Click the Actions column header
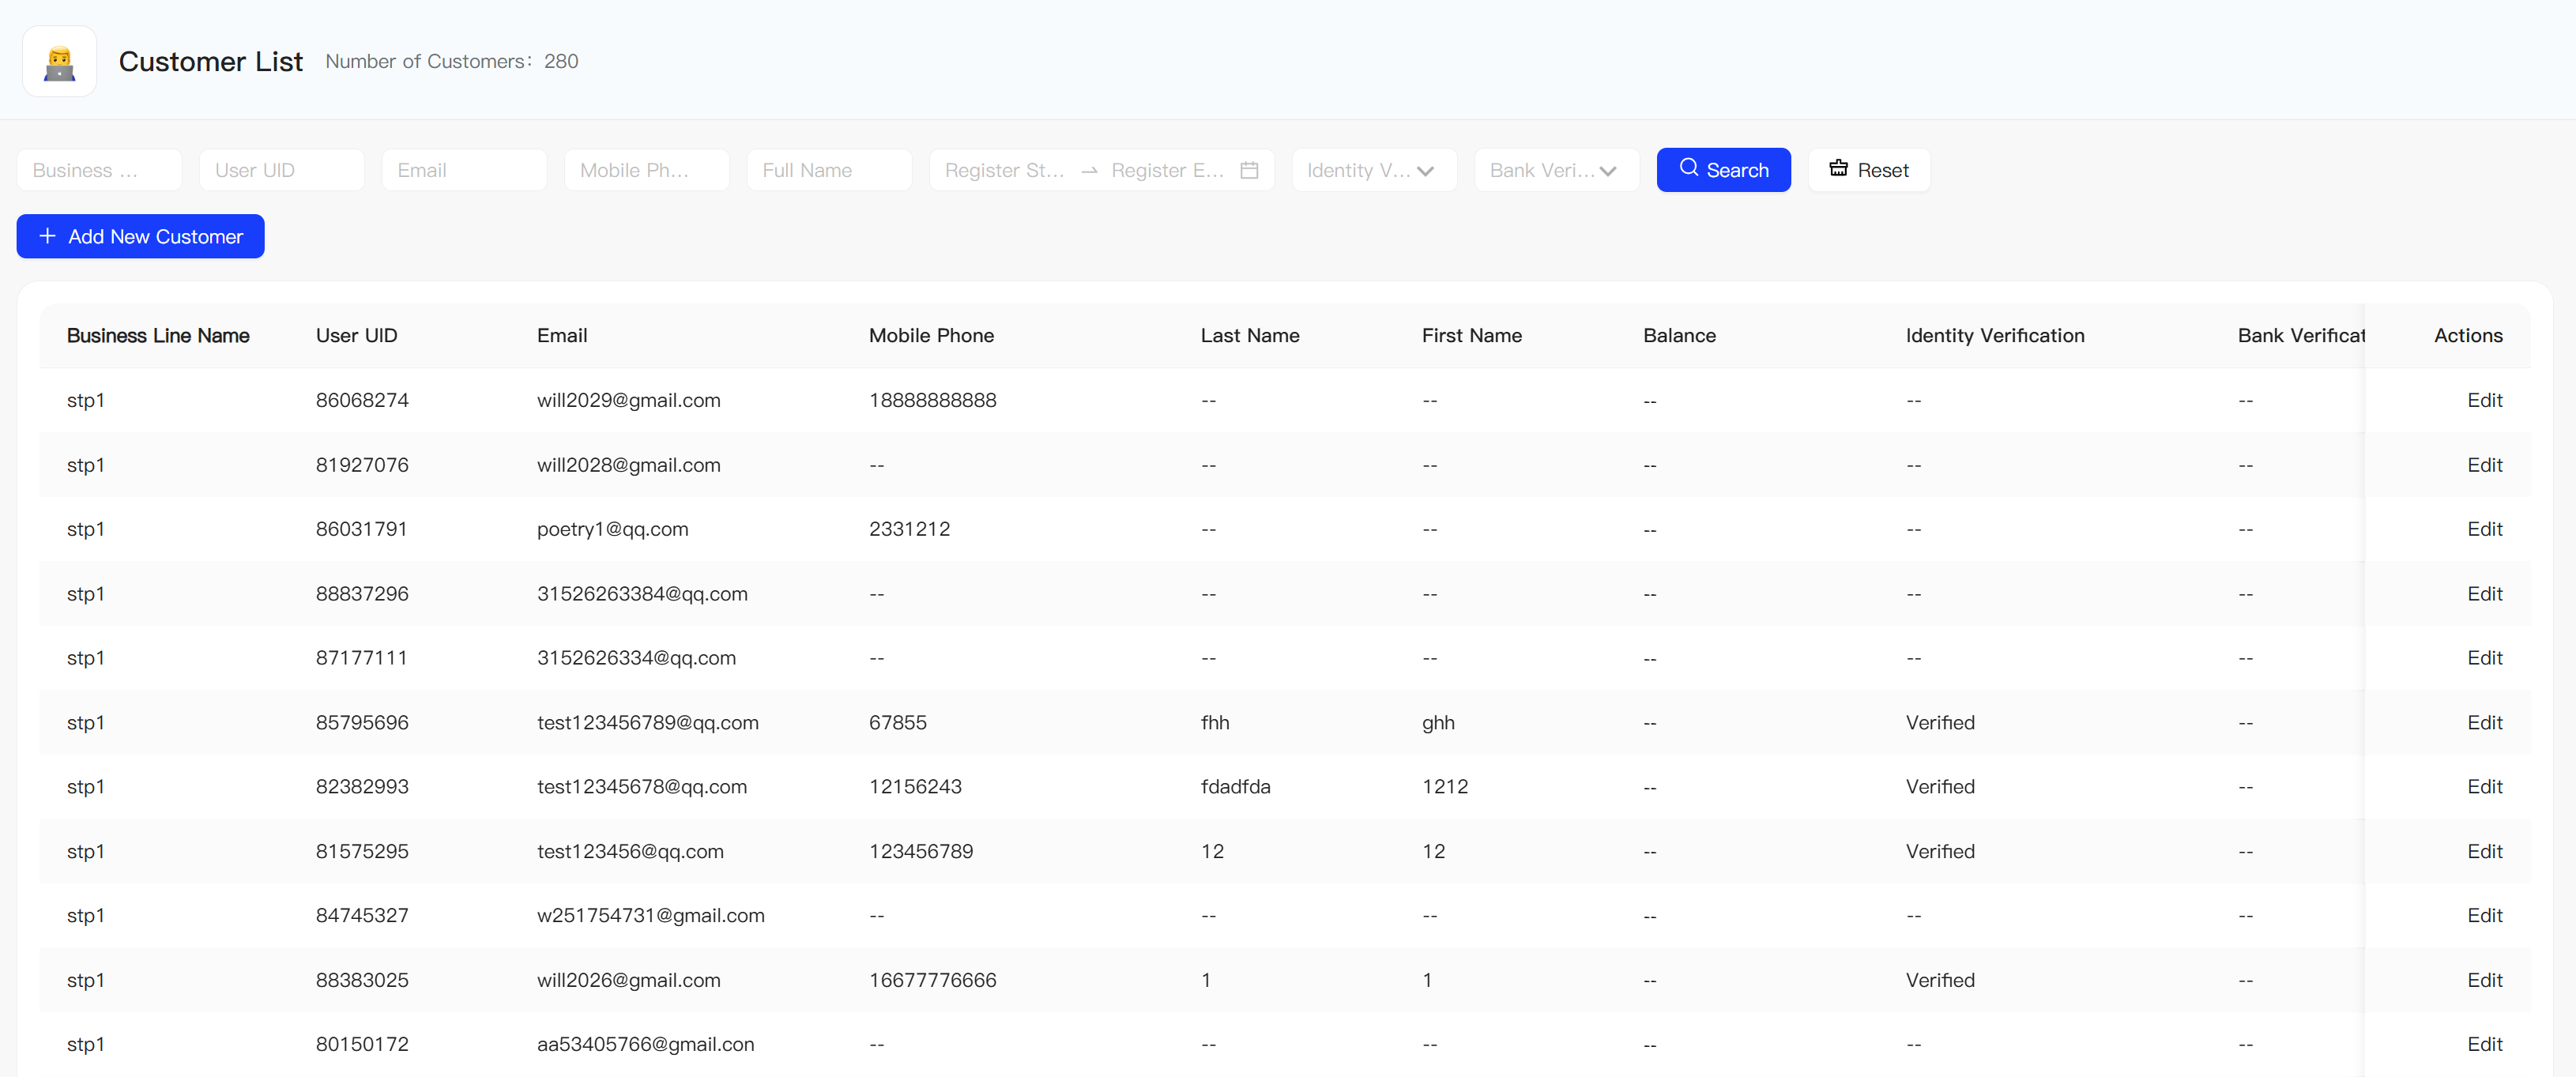The height and width of the screenshot is (1077, 2576). pos(2468,336)
